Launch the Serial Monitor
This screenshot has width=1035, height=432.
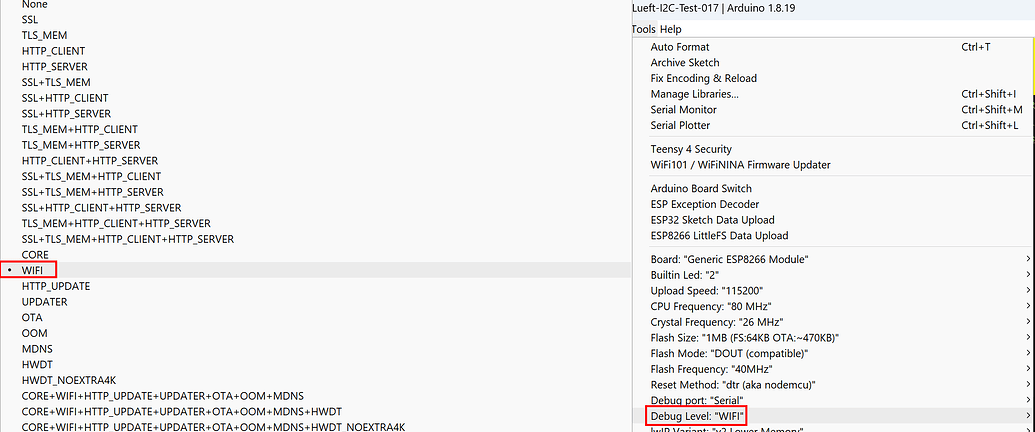click(x=683, y=110)
